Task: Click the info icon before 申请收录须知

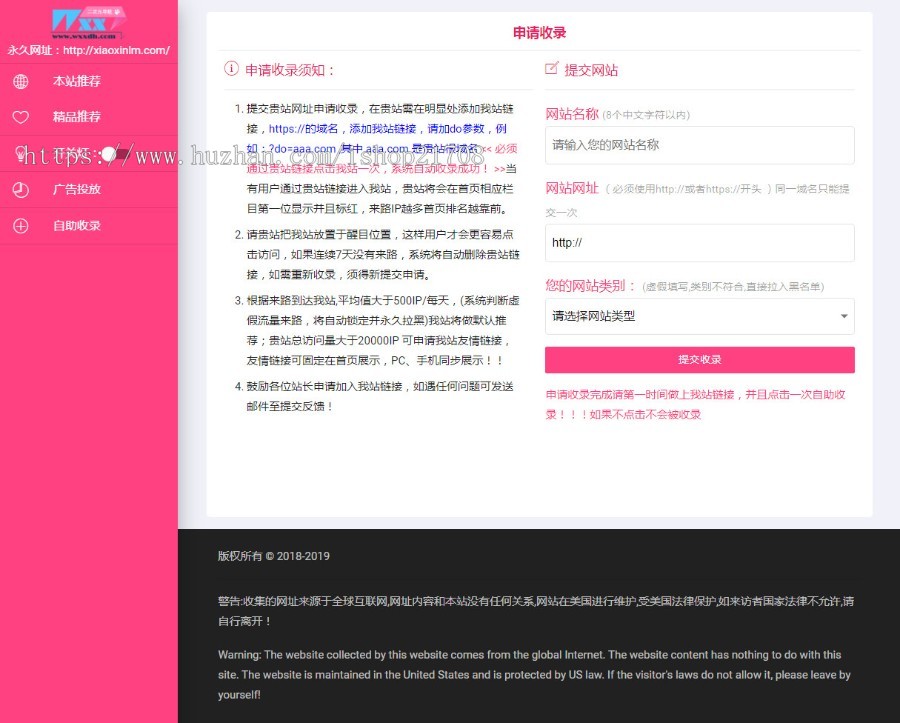Action: (231, 69)
